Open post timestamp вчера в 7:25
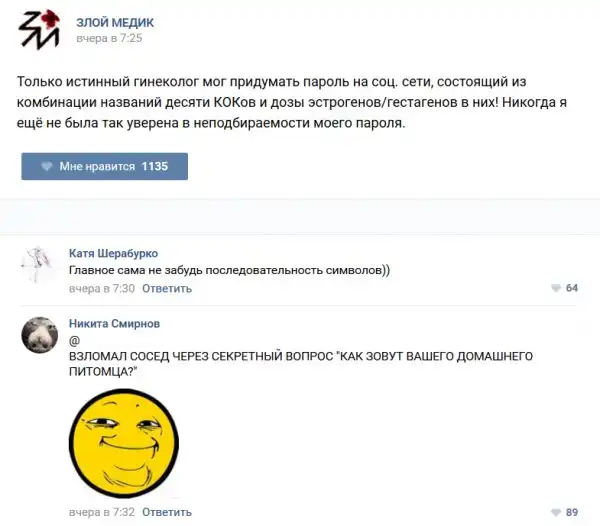Image resolution: width=600 pixels, height=526 pixels. click(x=109, y=38)
